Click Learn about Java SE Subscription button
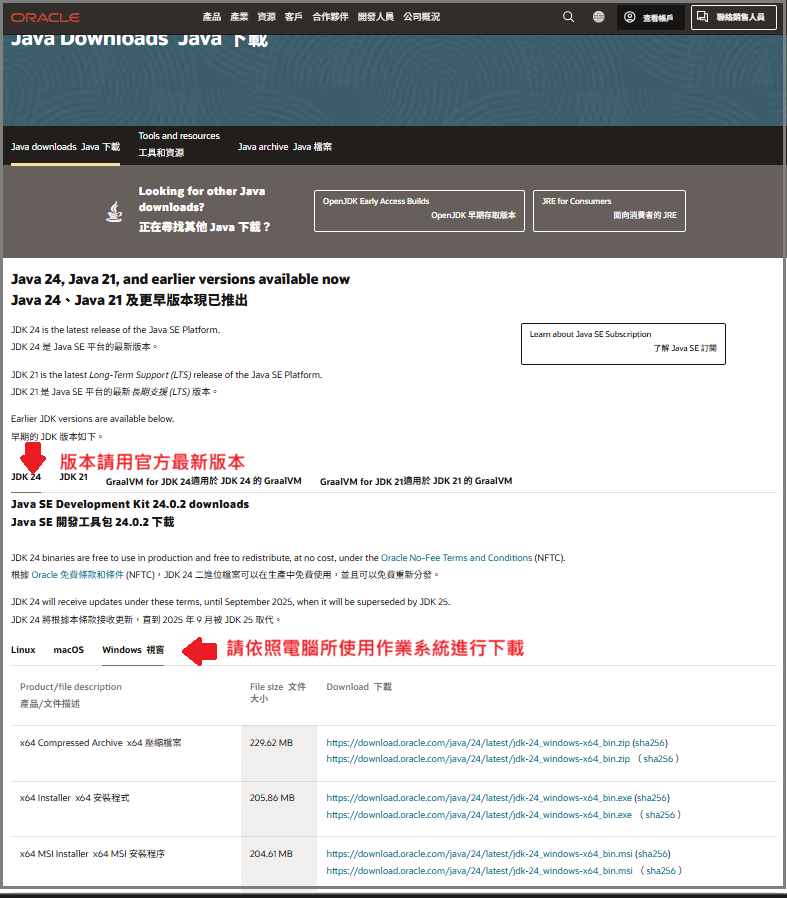The height and width of the screenshot is (898, 787). pyautogui.click(x=623, y=344)
